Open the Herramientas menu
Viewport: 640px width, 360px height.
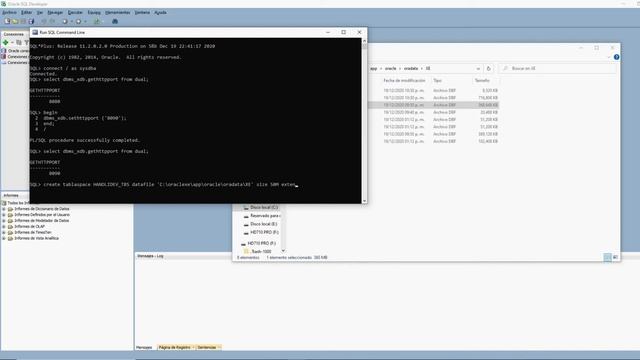pos(118,13)
